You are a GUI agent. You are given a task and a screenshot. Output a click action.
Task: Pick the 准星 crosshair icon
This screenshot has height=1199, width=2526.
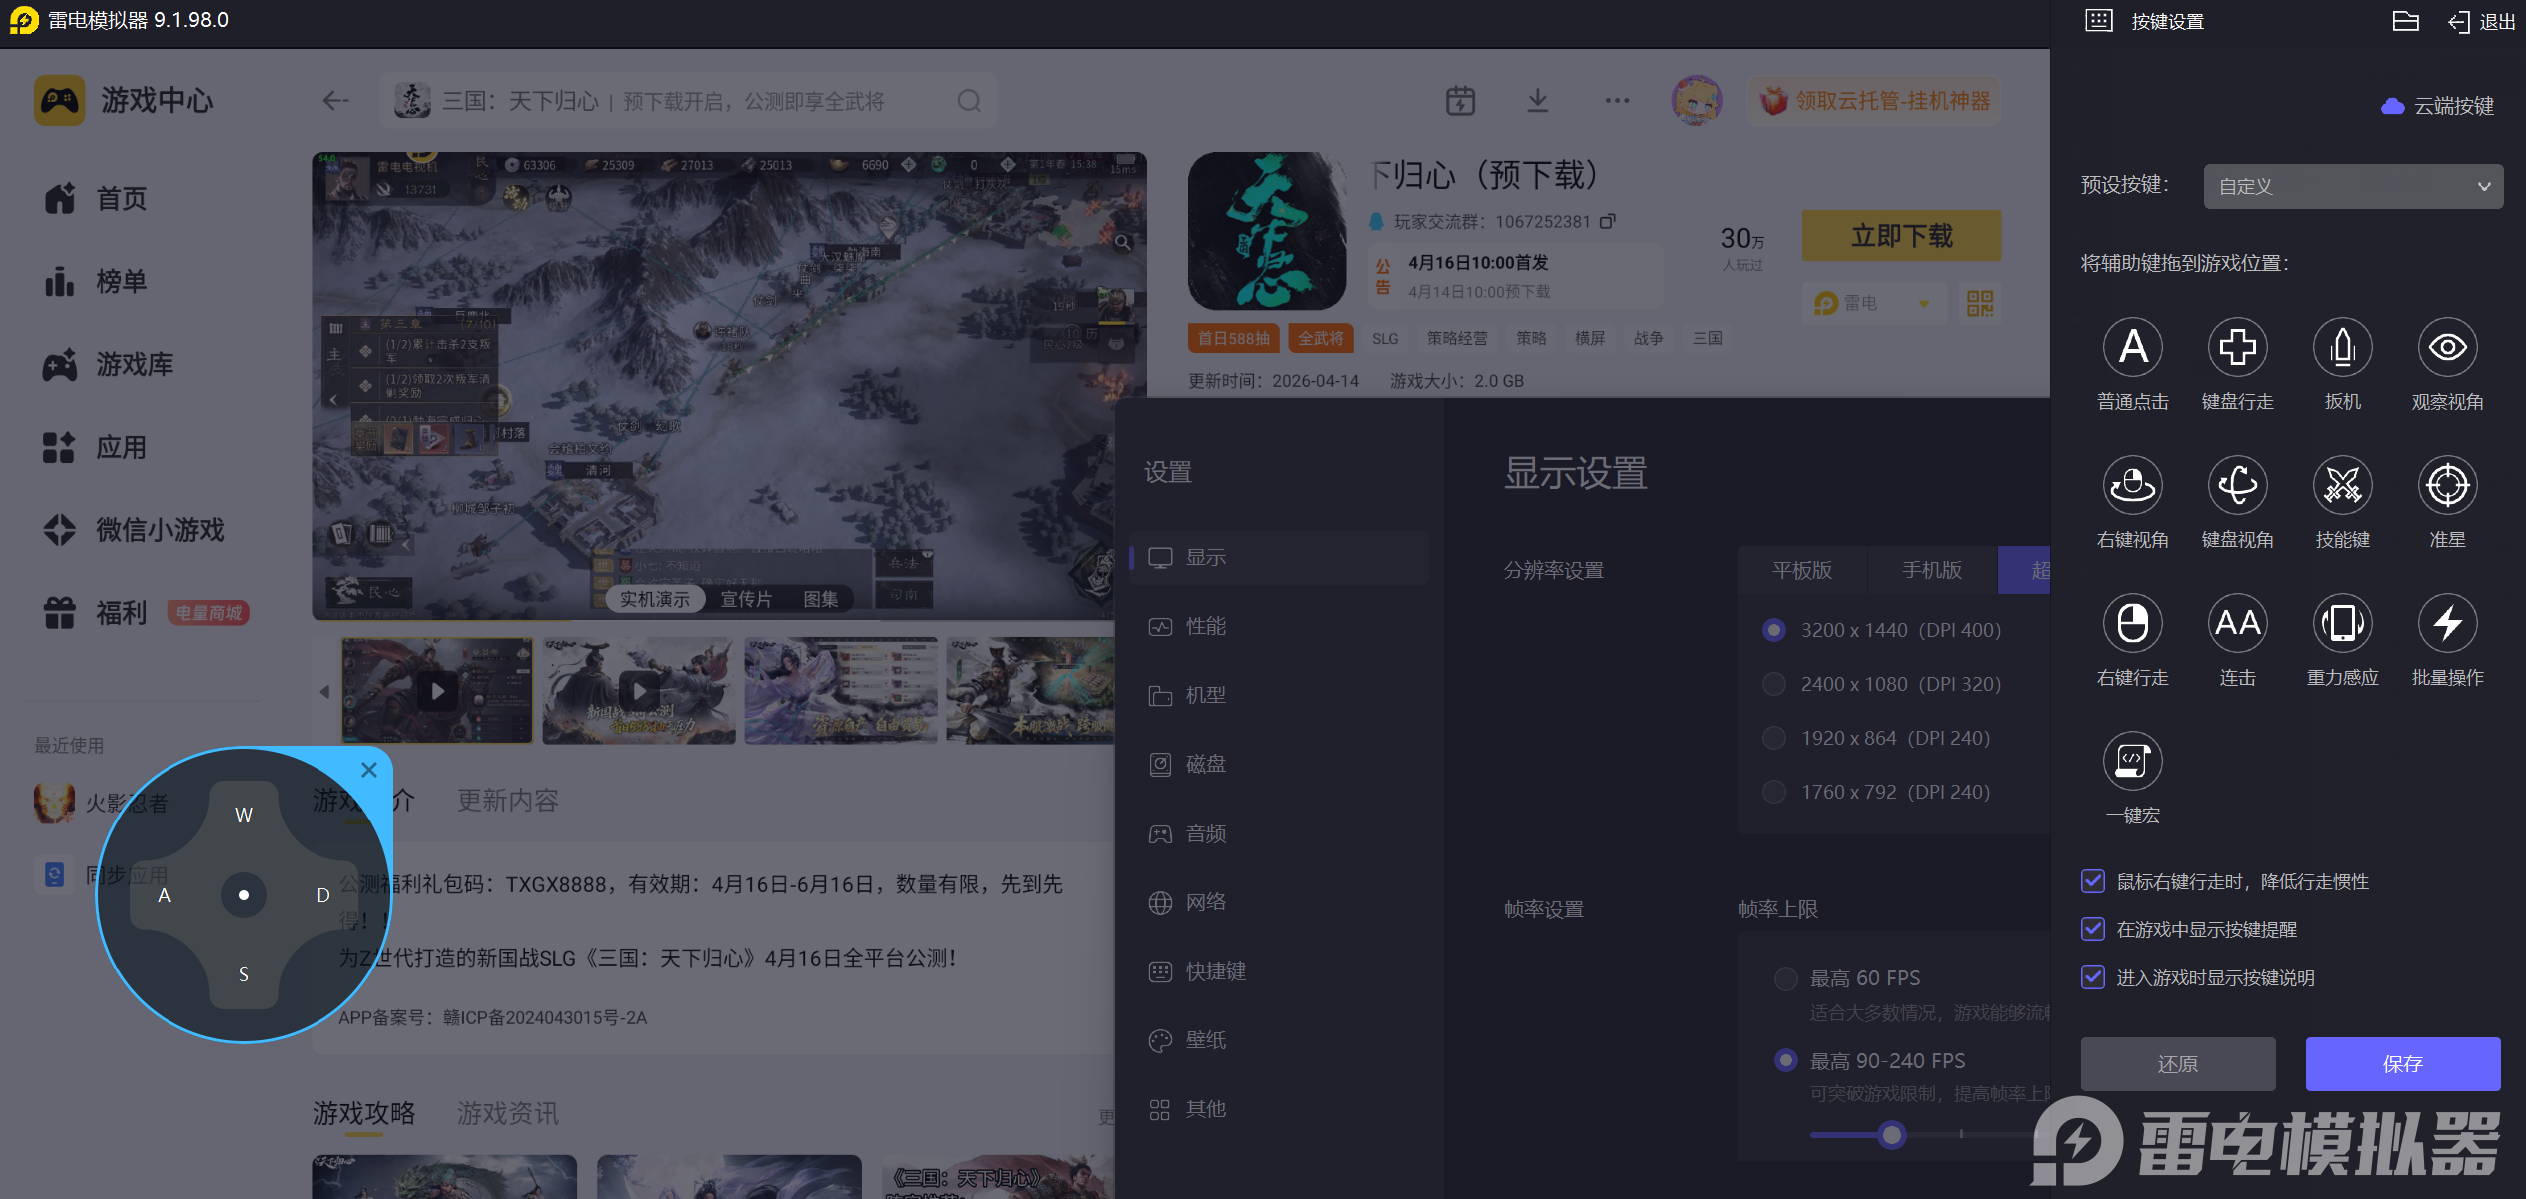click(x=2447, y=486)
